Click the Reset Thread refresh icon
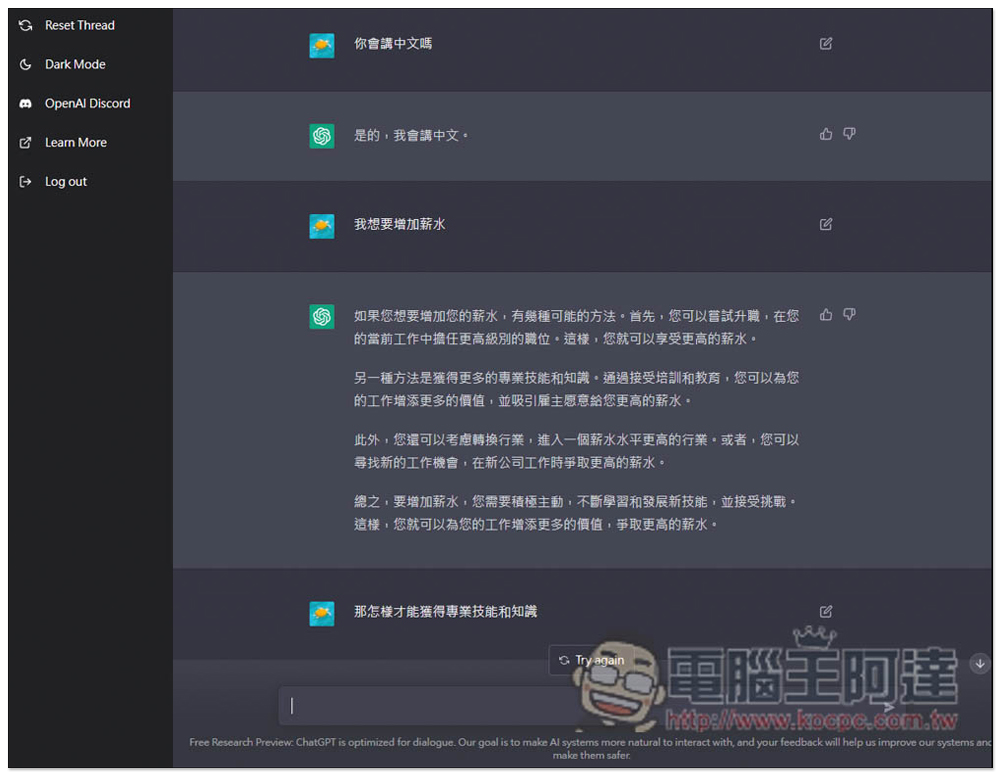1000x777 pixels. [x=26, y=26]
